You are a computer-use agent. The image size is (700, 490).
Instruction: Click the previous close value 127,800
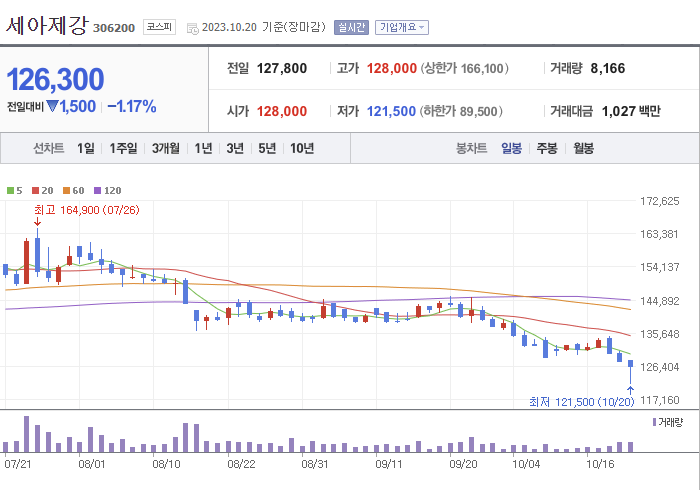tap(282, 68)
